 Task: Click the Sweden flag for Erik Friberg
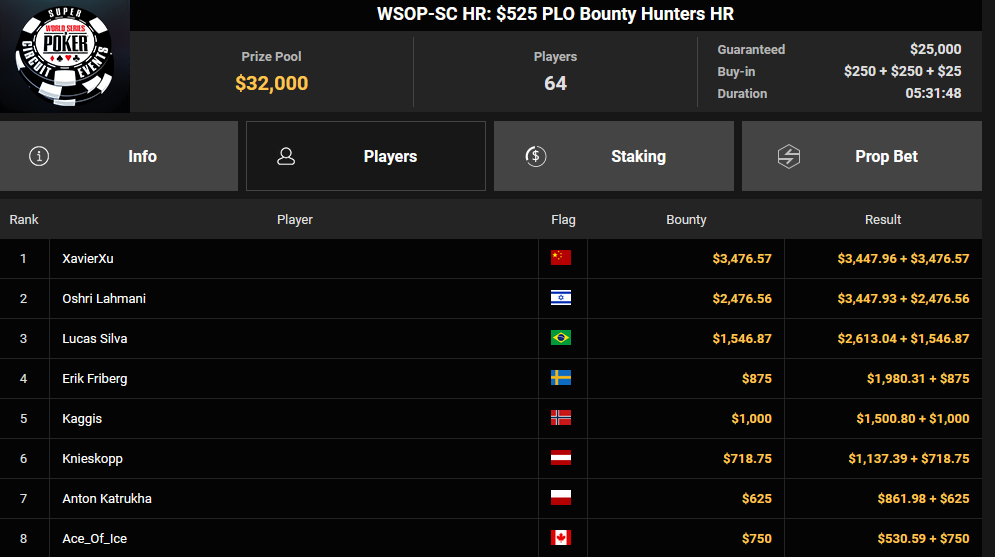click(561, 378)
